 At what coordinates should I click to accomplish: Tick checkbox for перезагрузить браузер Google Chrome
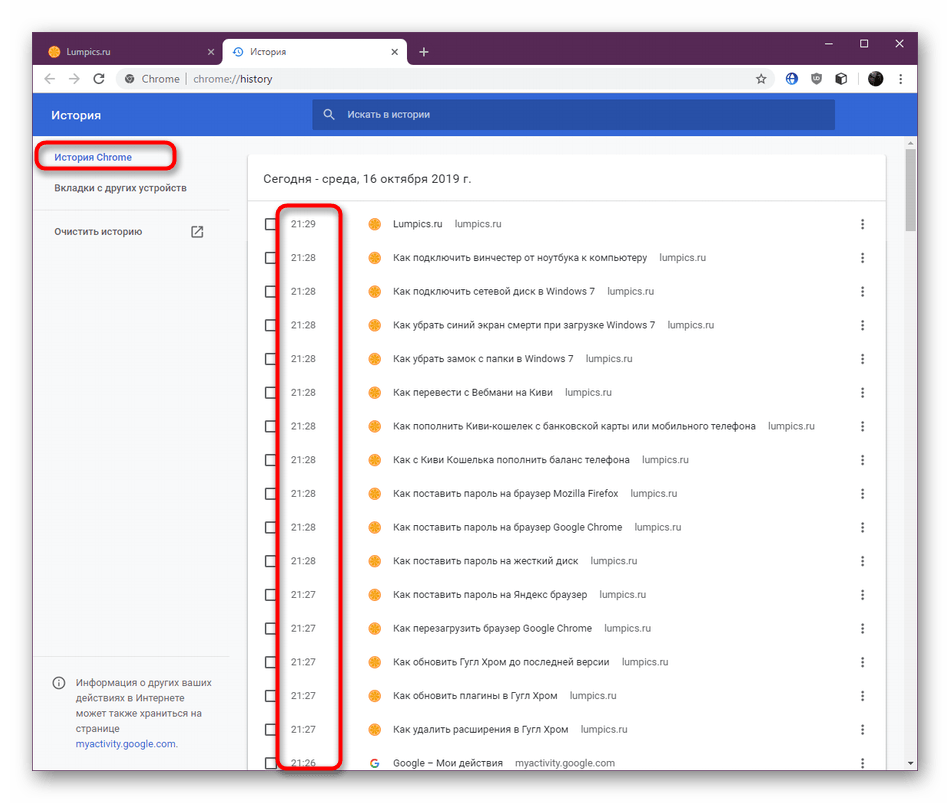pos(270,628)
